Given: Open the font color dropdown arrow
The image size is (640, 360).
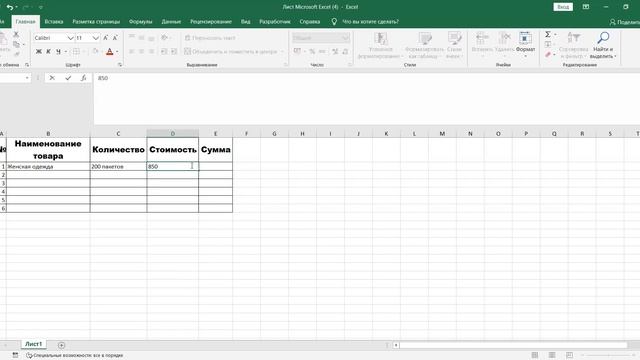Looking at the screenshot, I should point(117,52).
